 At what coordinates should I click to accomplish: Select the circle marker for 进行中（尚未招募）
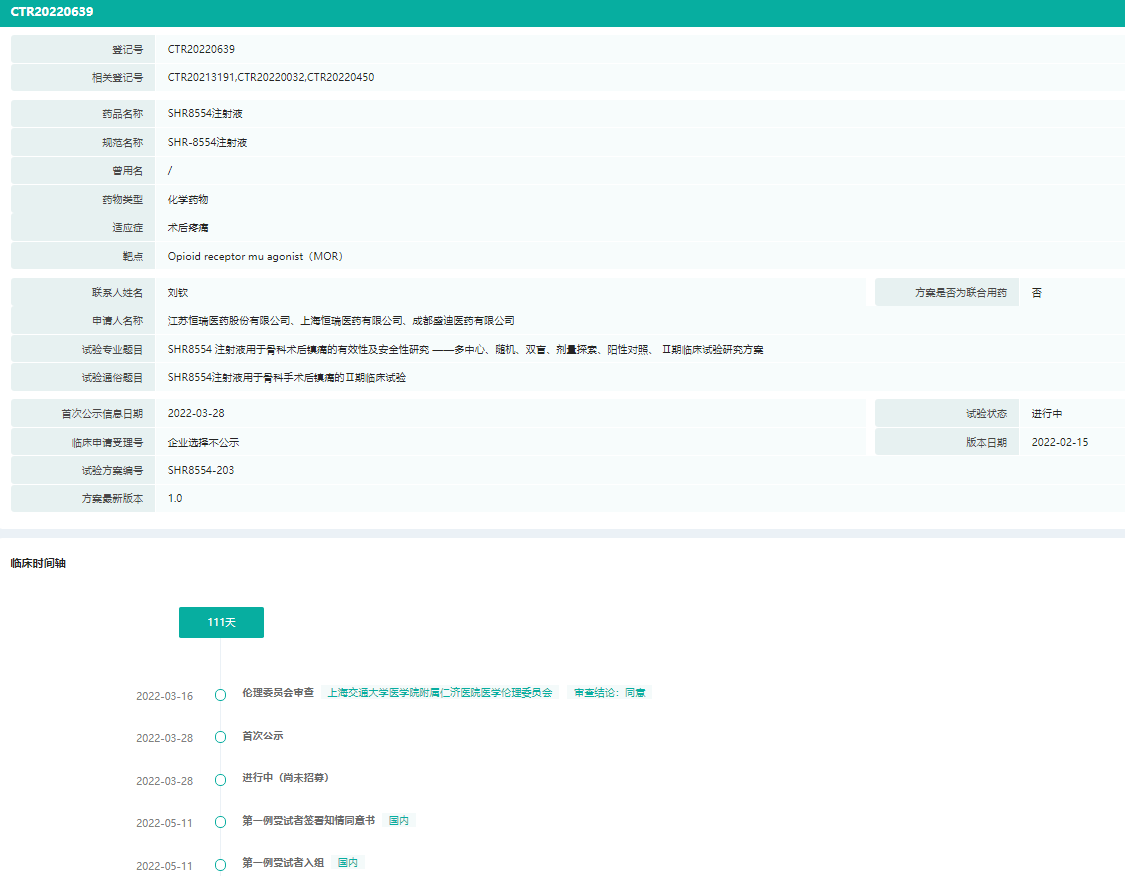[x=220, y=780]
